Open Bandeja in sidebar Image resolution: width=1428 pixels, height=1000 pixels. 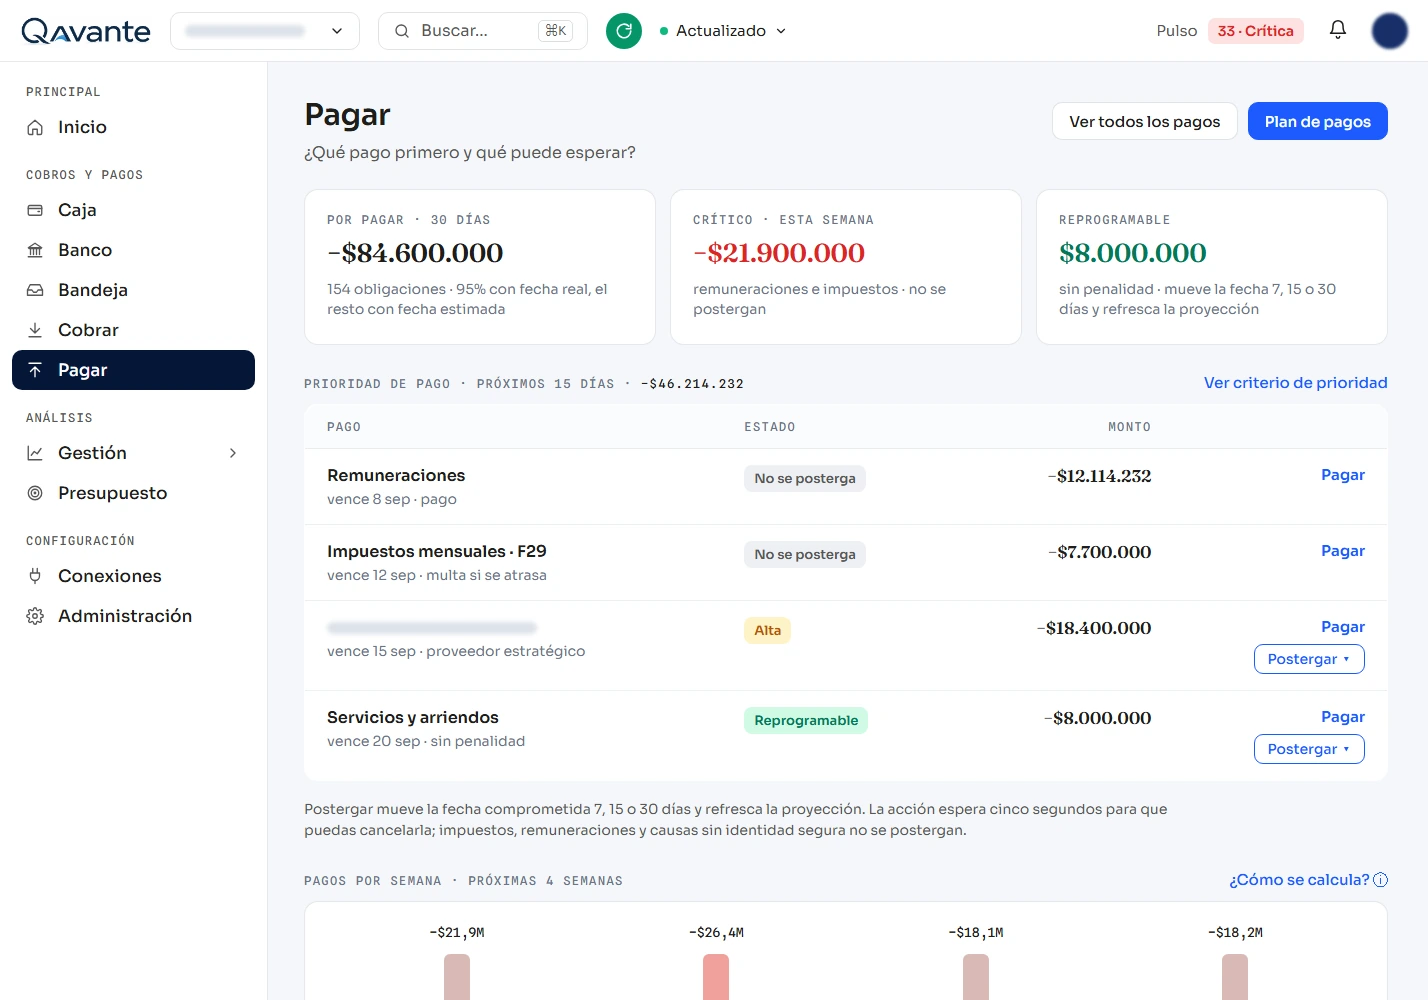[x=133, y=290]
